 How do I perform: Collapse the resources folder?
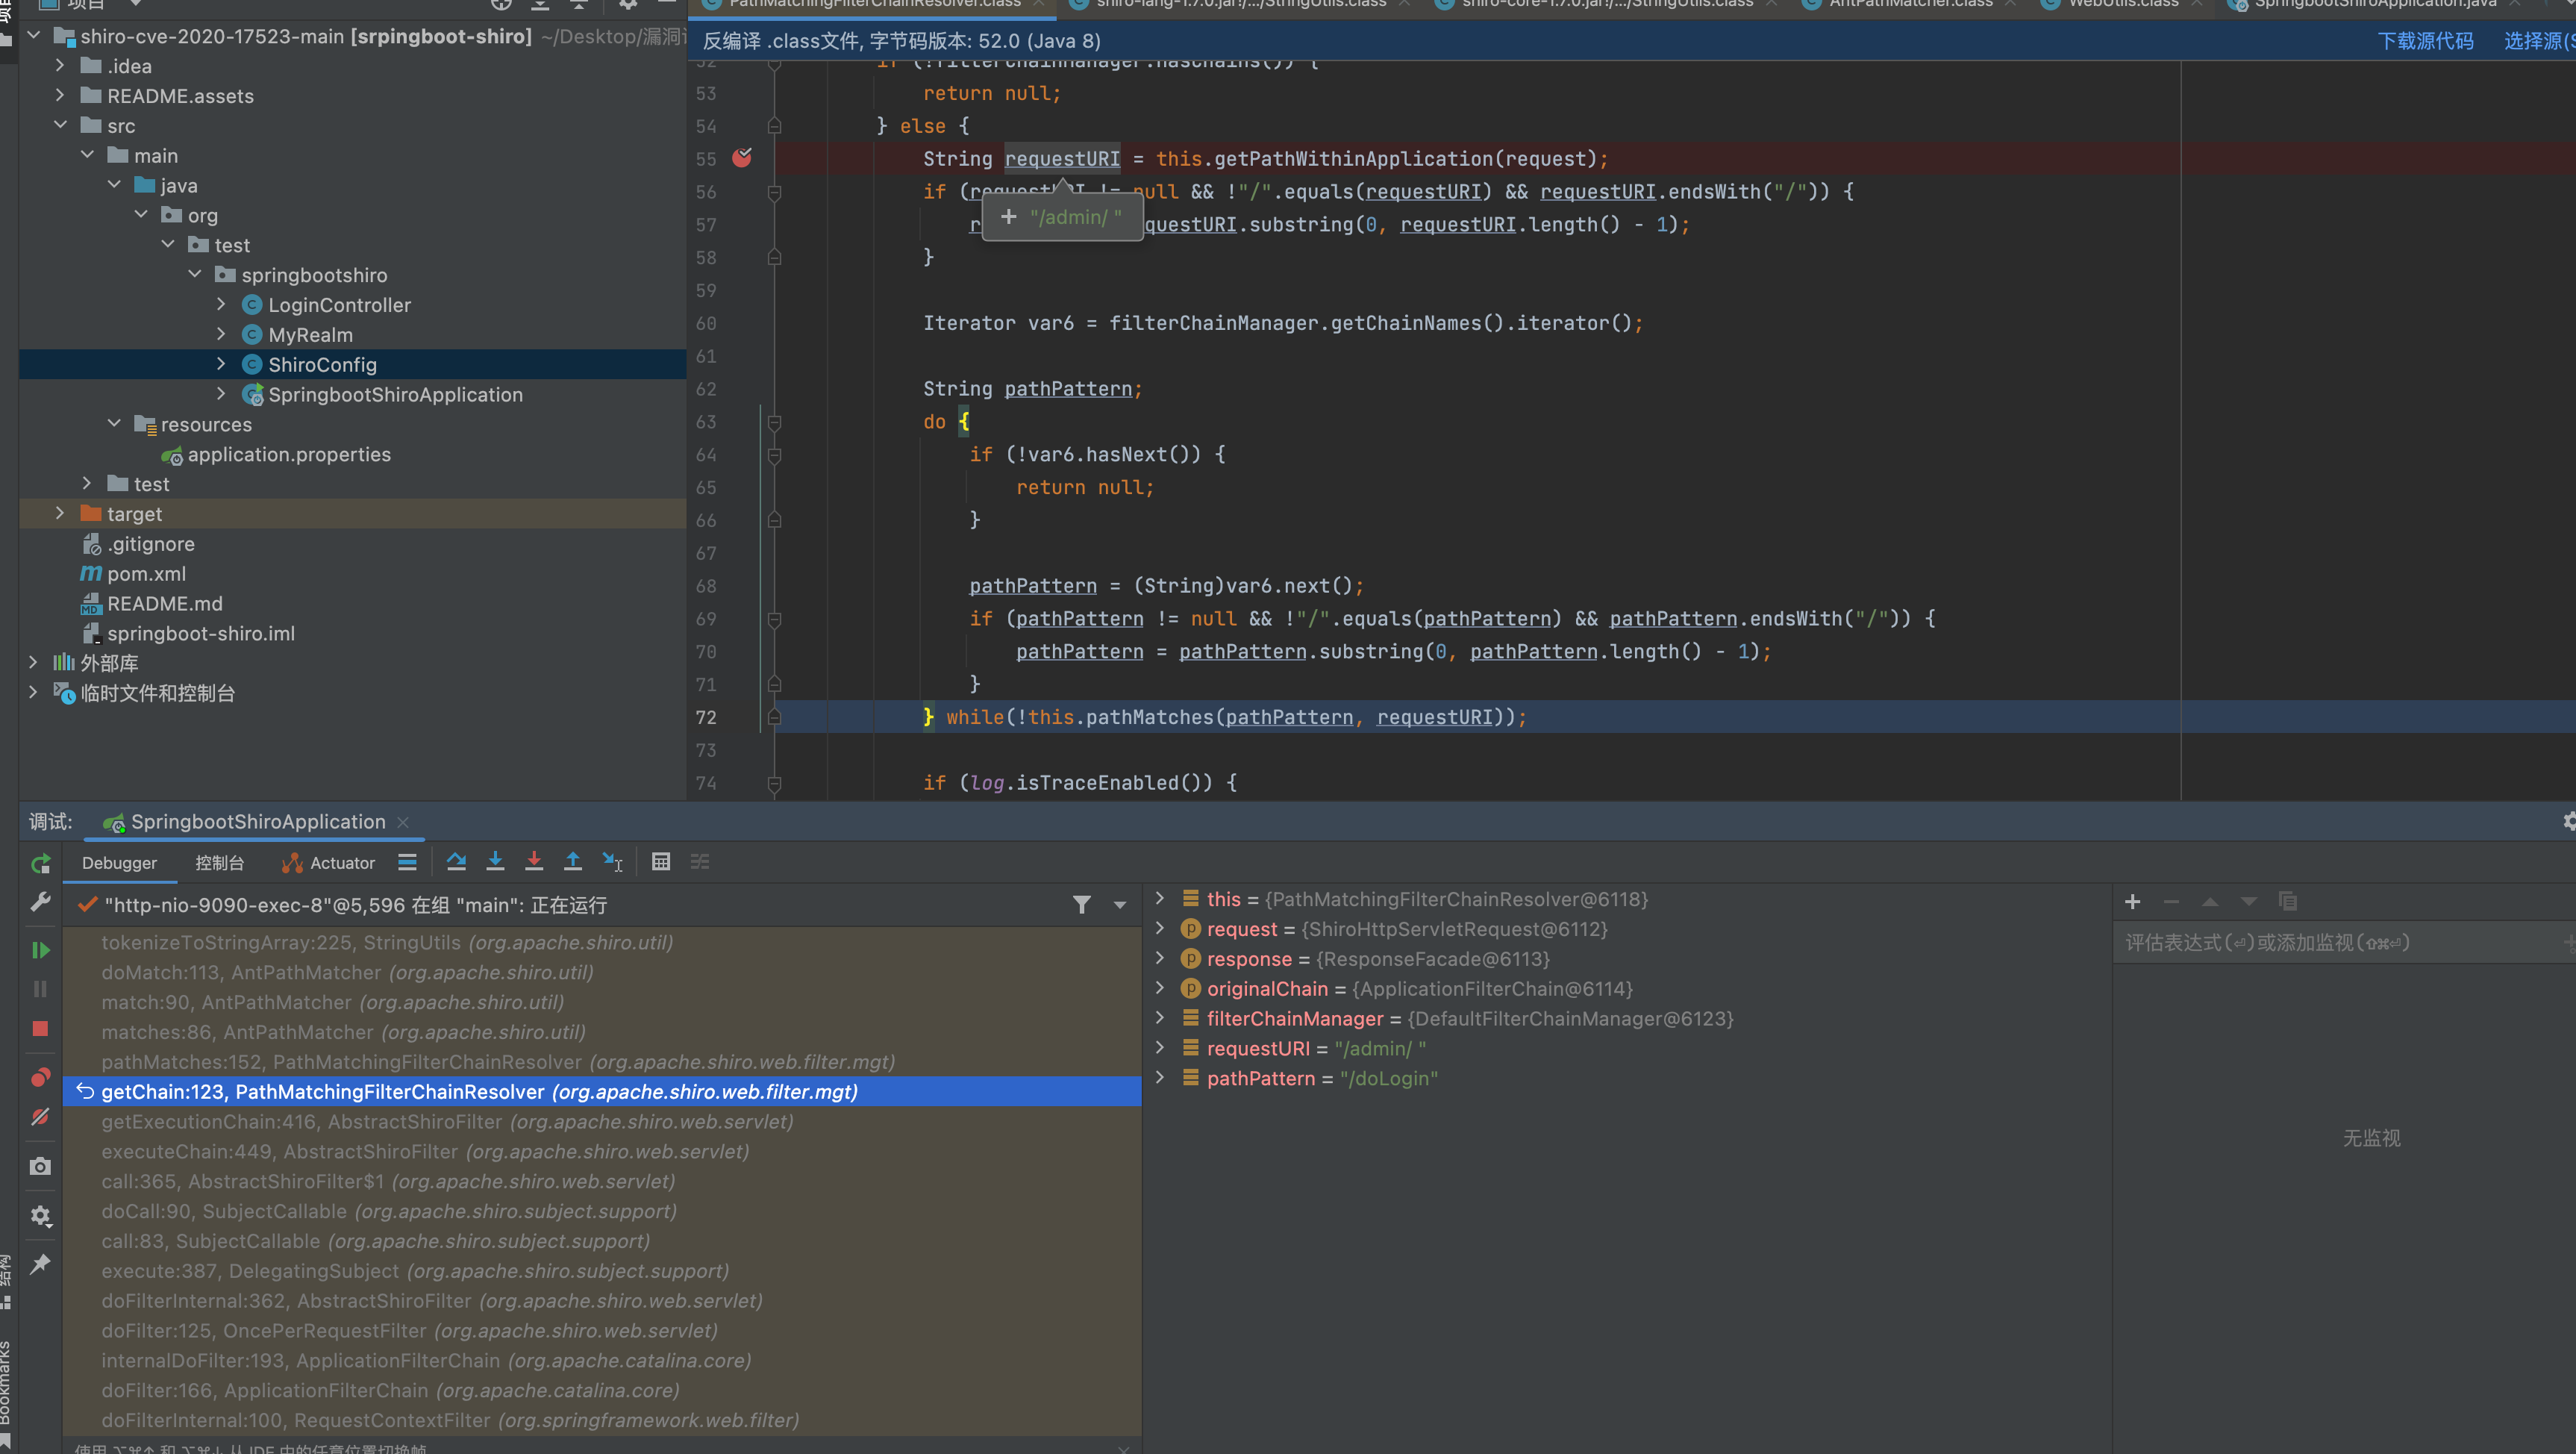point(114,424)
